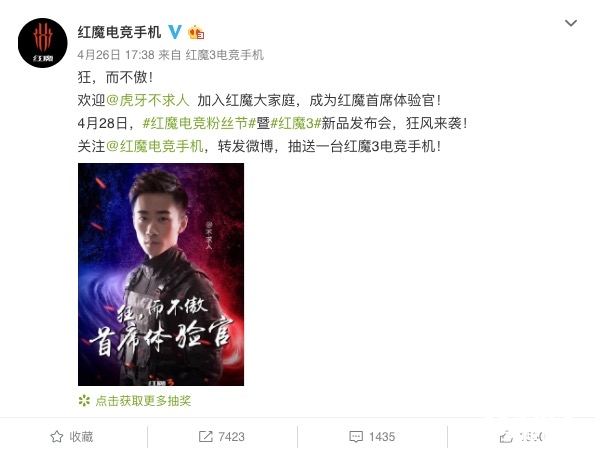
Task: Open the post options chevron menu
Action: pos(571,23)
